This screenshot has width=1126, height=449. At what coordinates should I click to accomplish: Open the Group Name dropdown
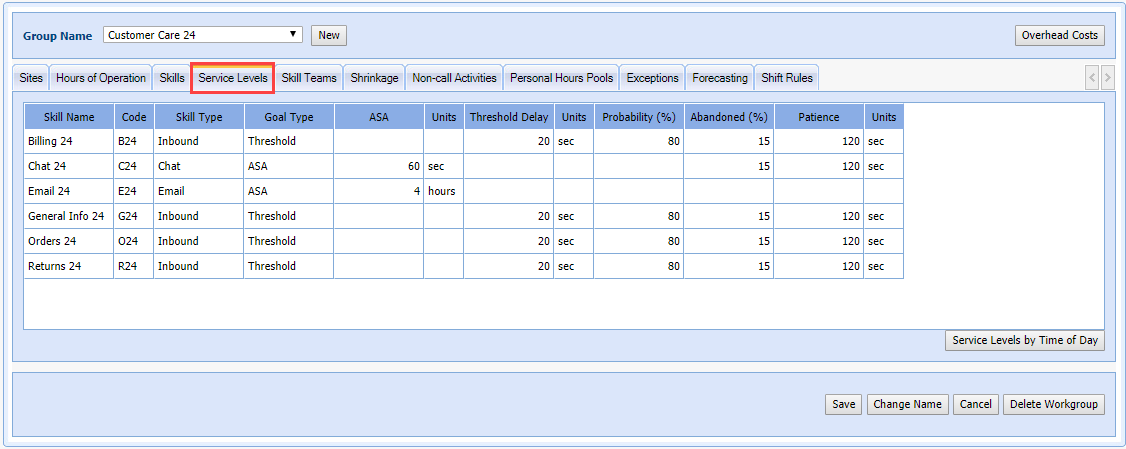click(202, 35)
